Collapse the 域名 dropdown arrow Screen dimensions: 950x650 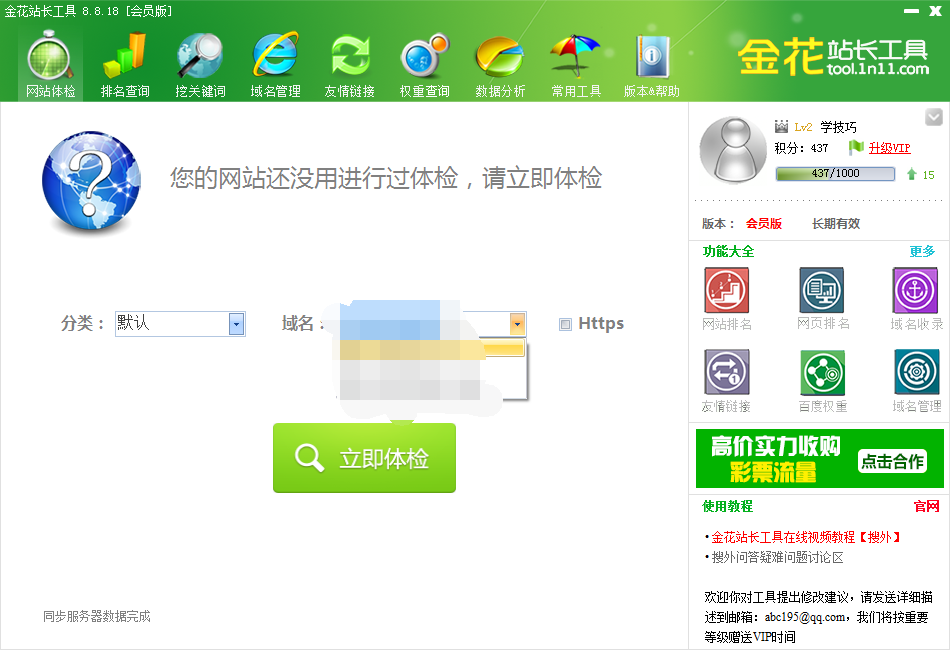click(517, 324)
